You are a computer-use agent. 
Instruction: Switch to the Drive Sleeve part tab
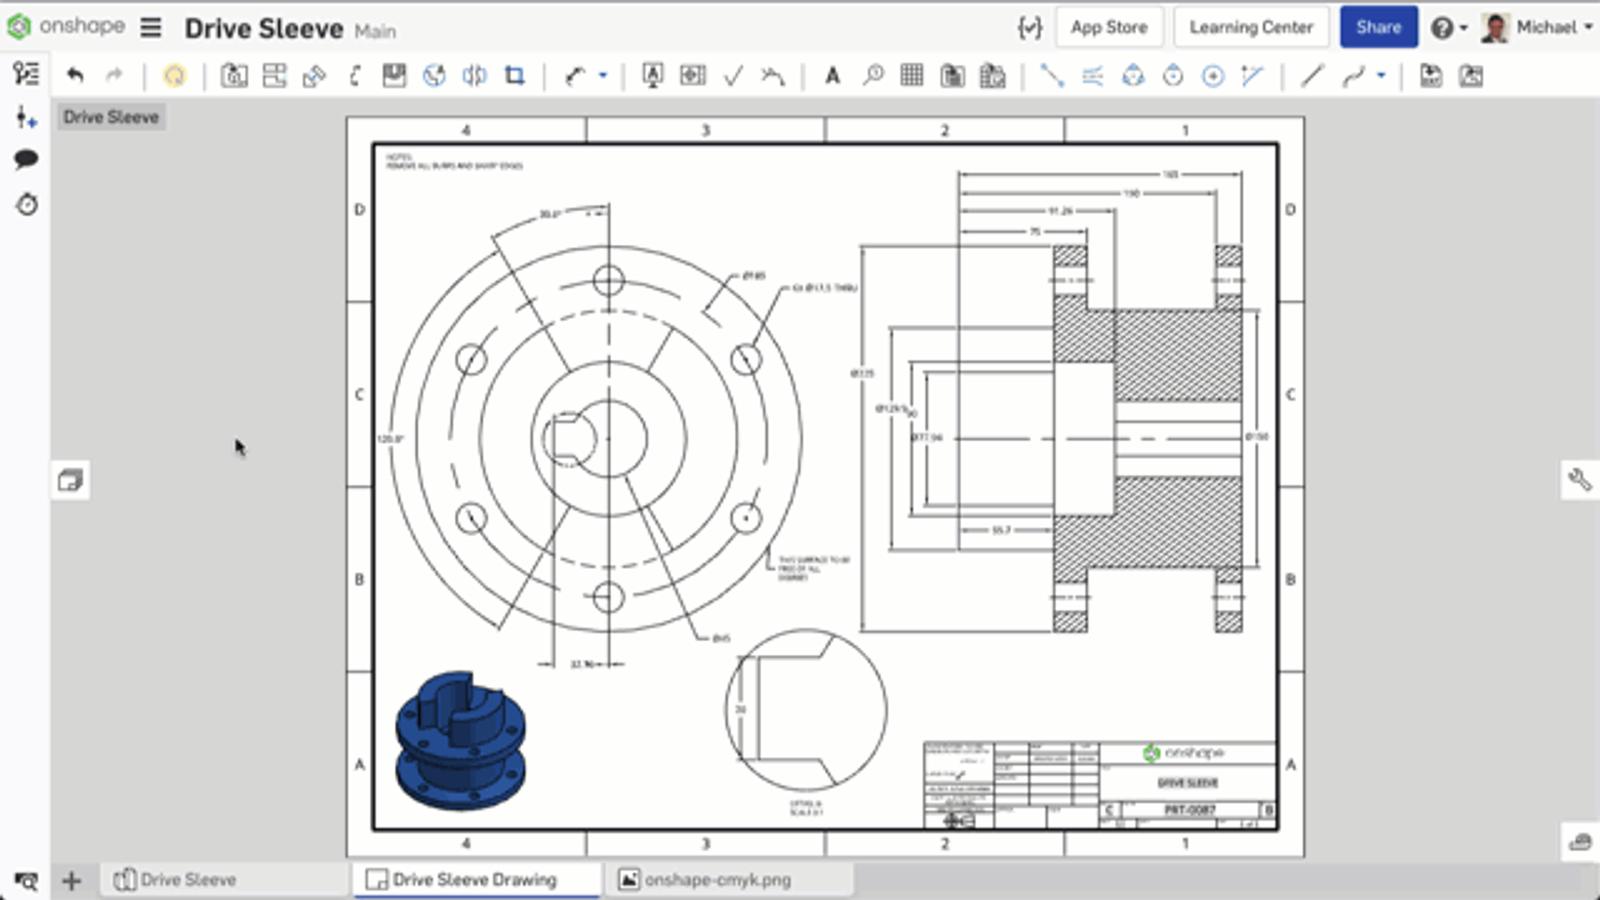point(188,880)
